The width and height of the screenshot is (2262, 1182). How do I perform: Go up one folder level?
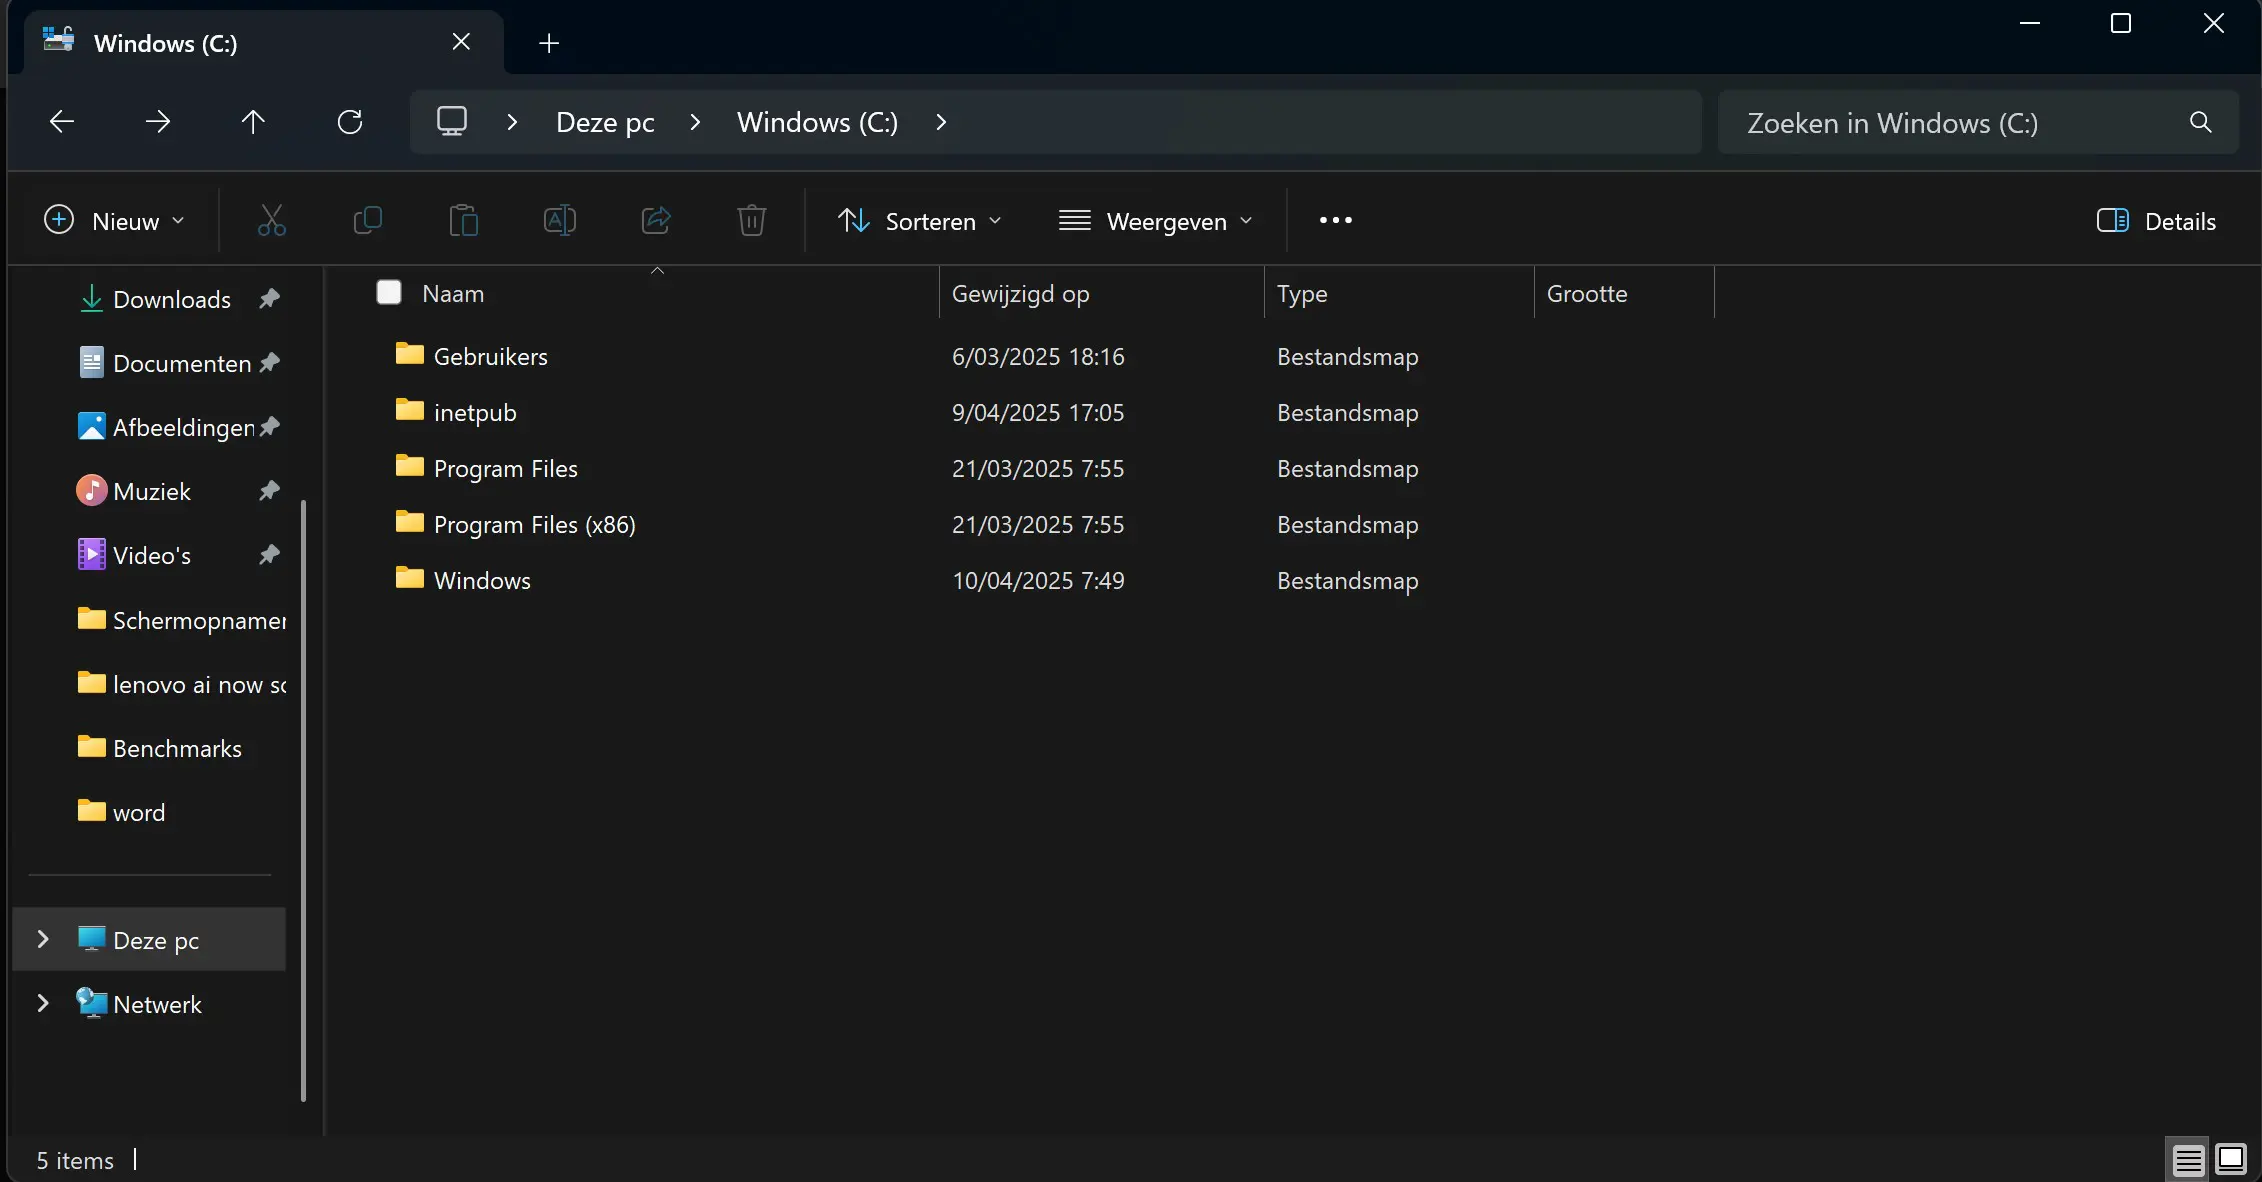[253, 122]
